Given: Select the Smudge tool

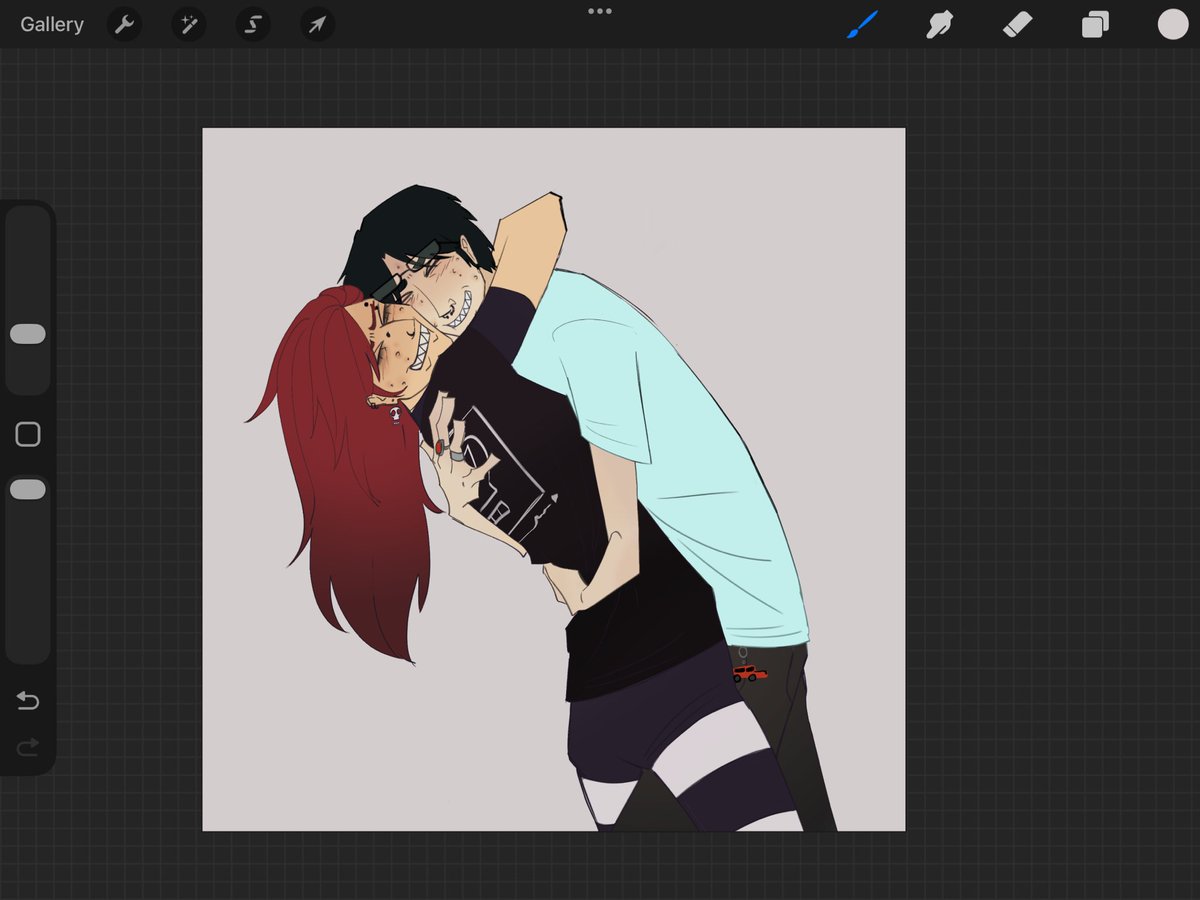Looking at the screenshot, I should [939, 24].
